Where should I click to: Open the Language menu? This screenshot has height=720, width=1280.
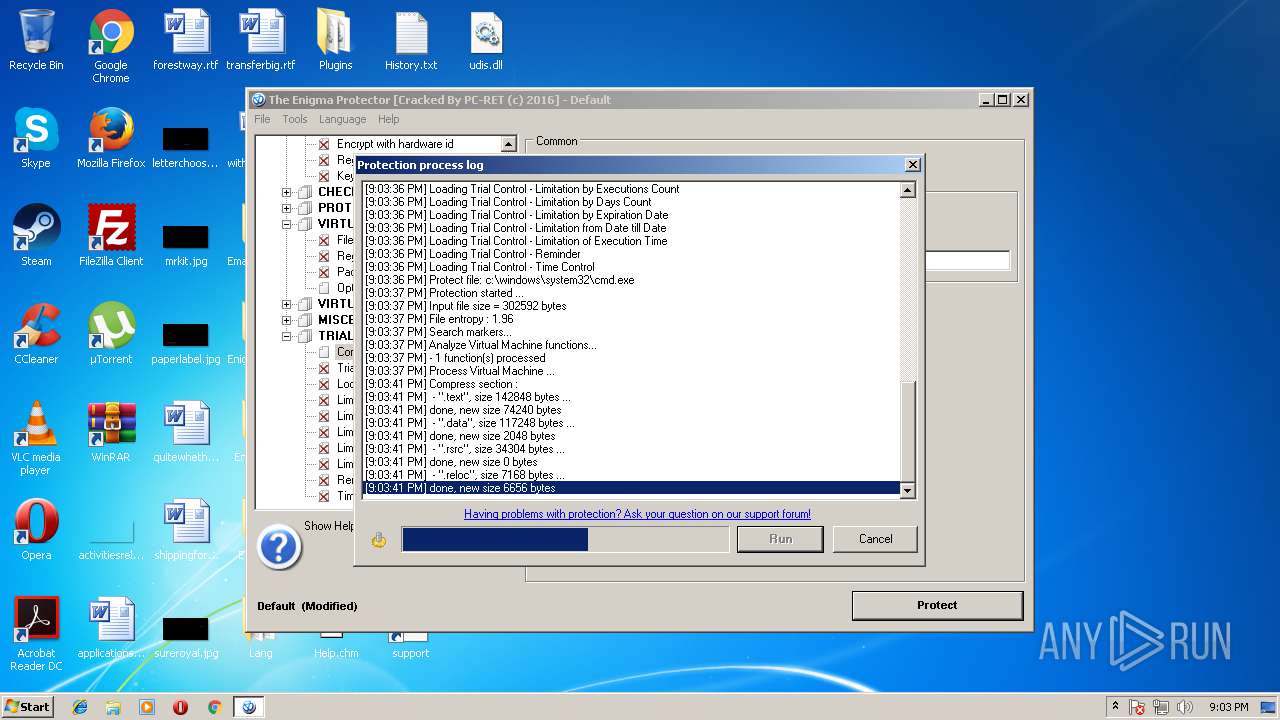[x=342, y=119]
